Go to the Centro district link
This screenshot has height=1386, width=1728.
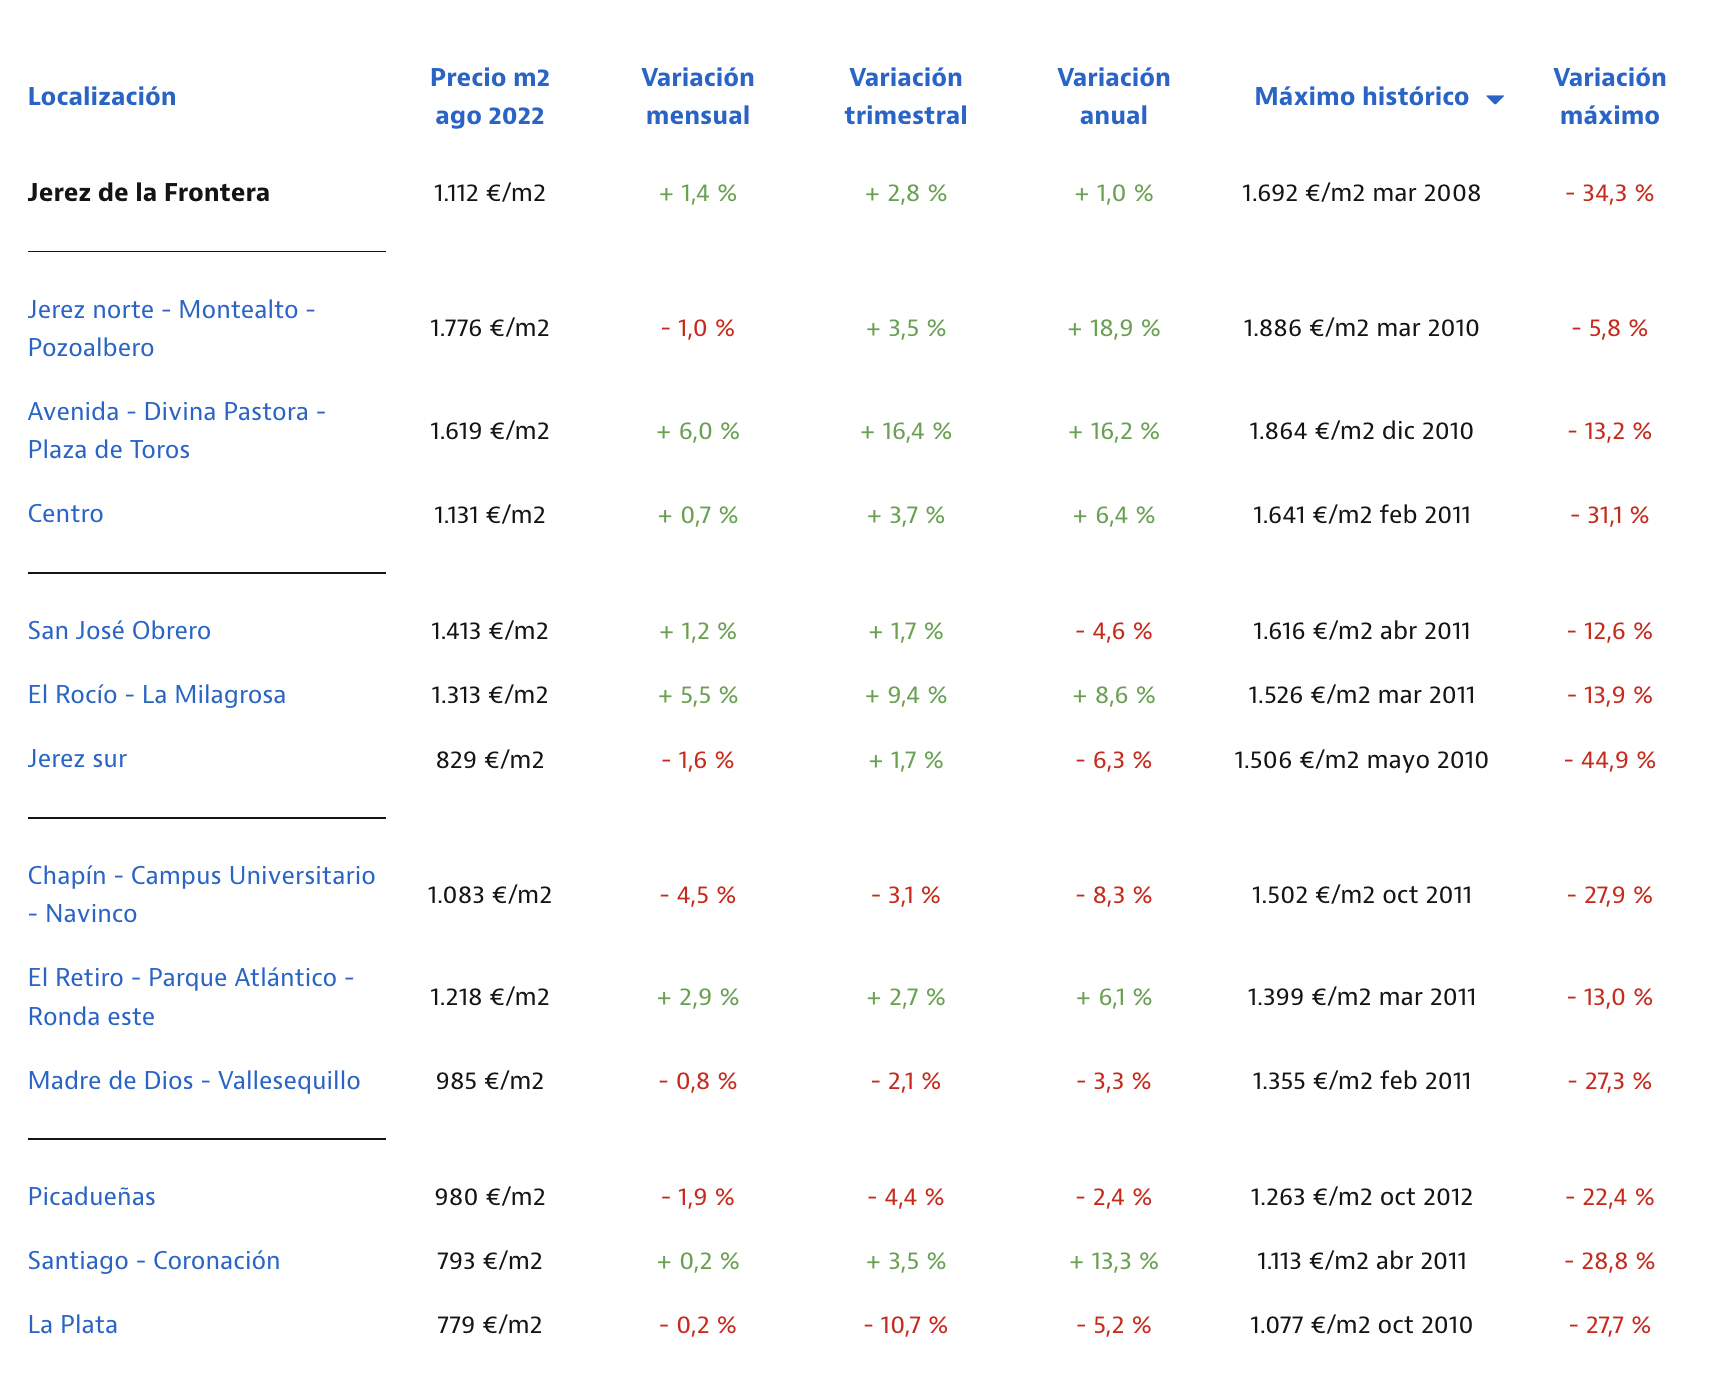[x=66, y=514]
